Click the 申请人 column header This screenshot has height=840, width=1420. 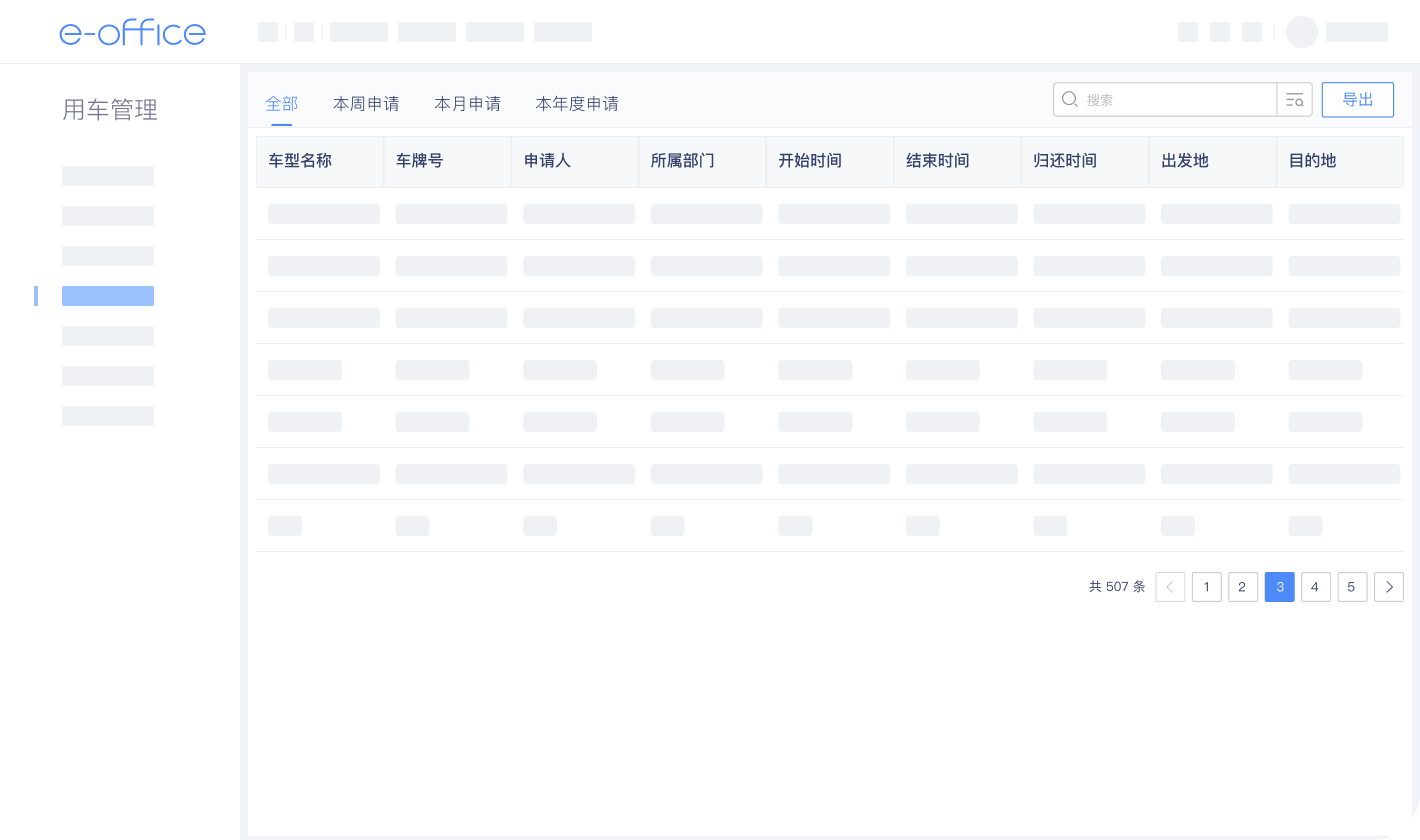pyautogui.click(x=575, y=161)
